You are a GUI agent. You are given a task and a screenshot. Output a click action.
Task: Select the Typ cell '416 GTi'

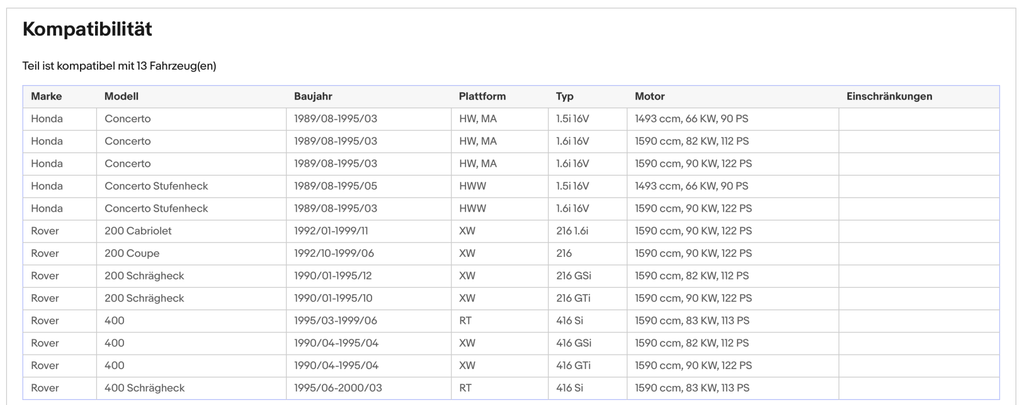(x=573, y=366)
